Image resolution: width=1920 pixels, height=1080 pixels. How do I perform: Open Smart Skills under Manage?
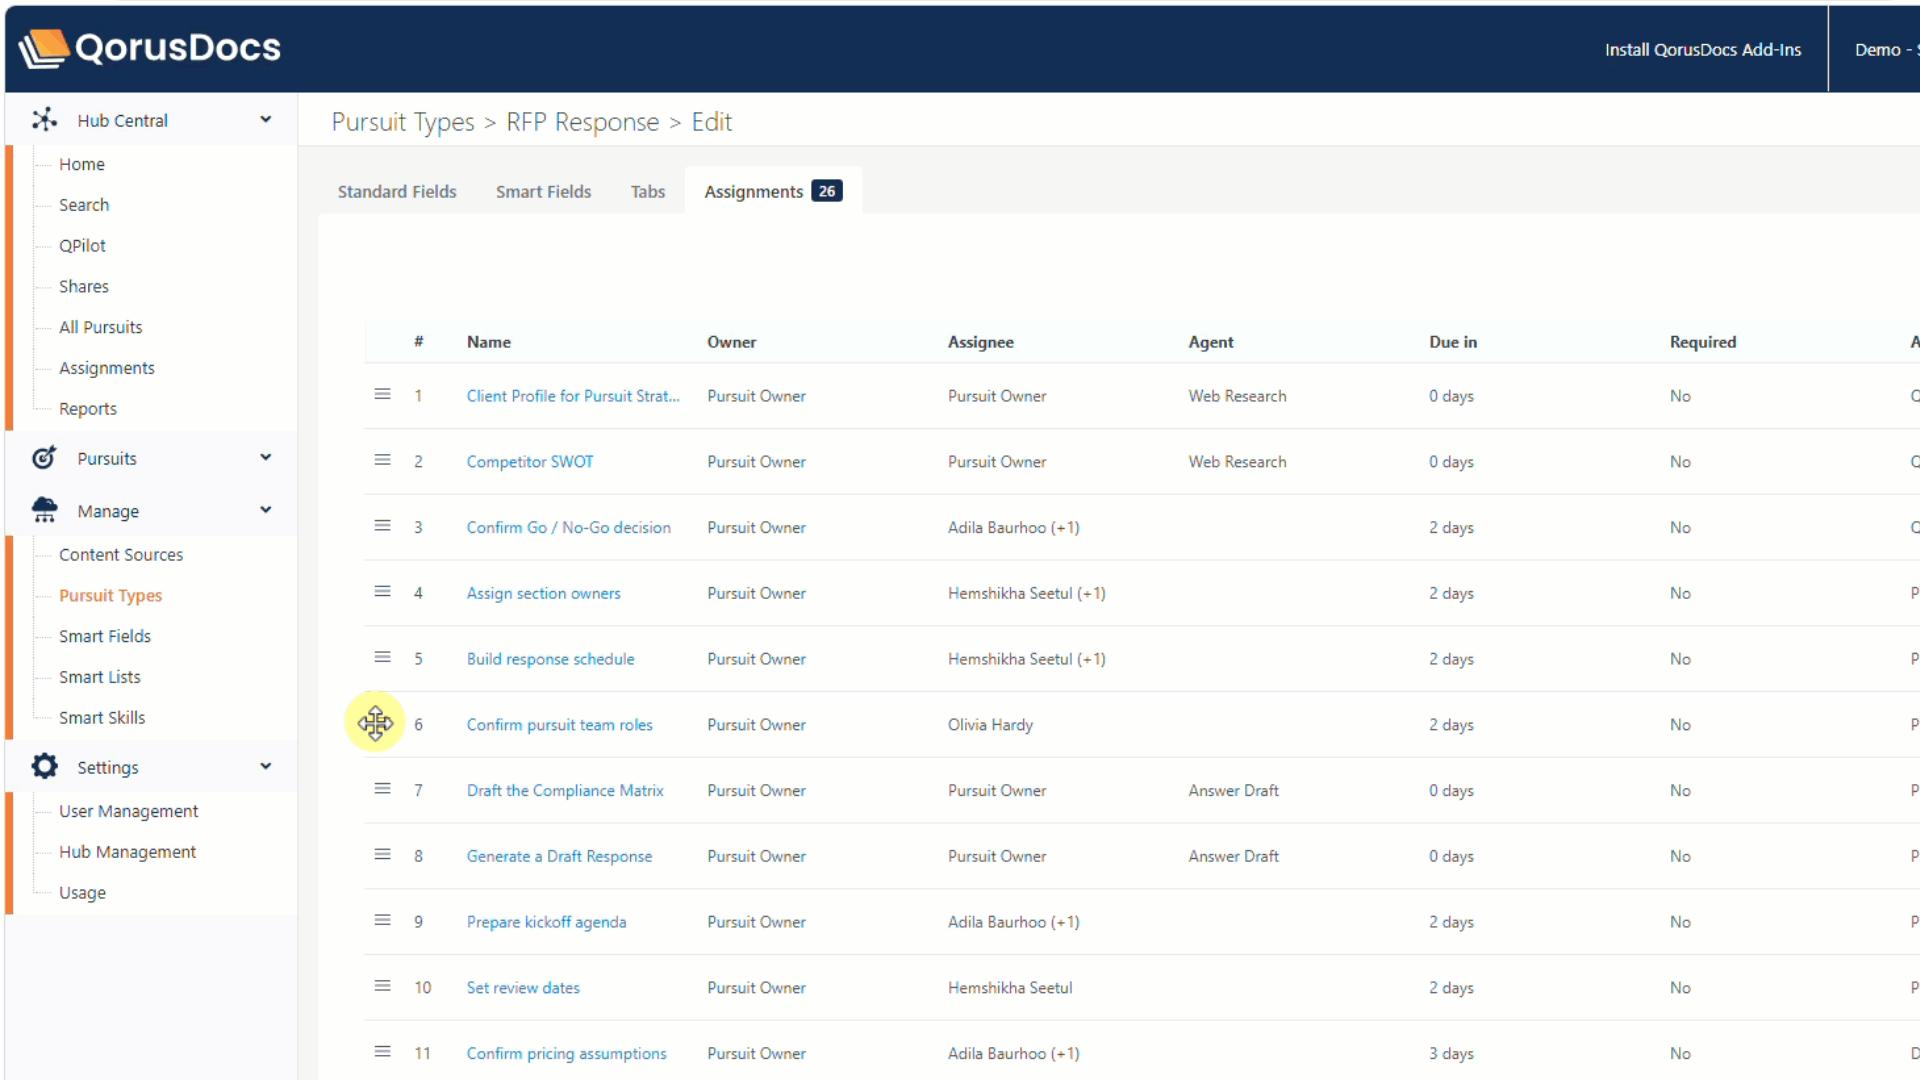102,718
